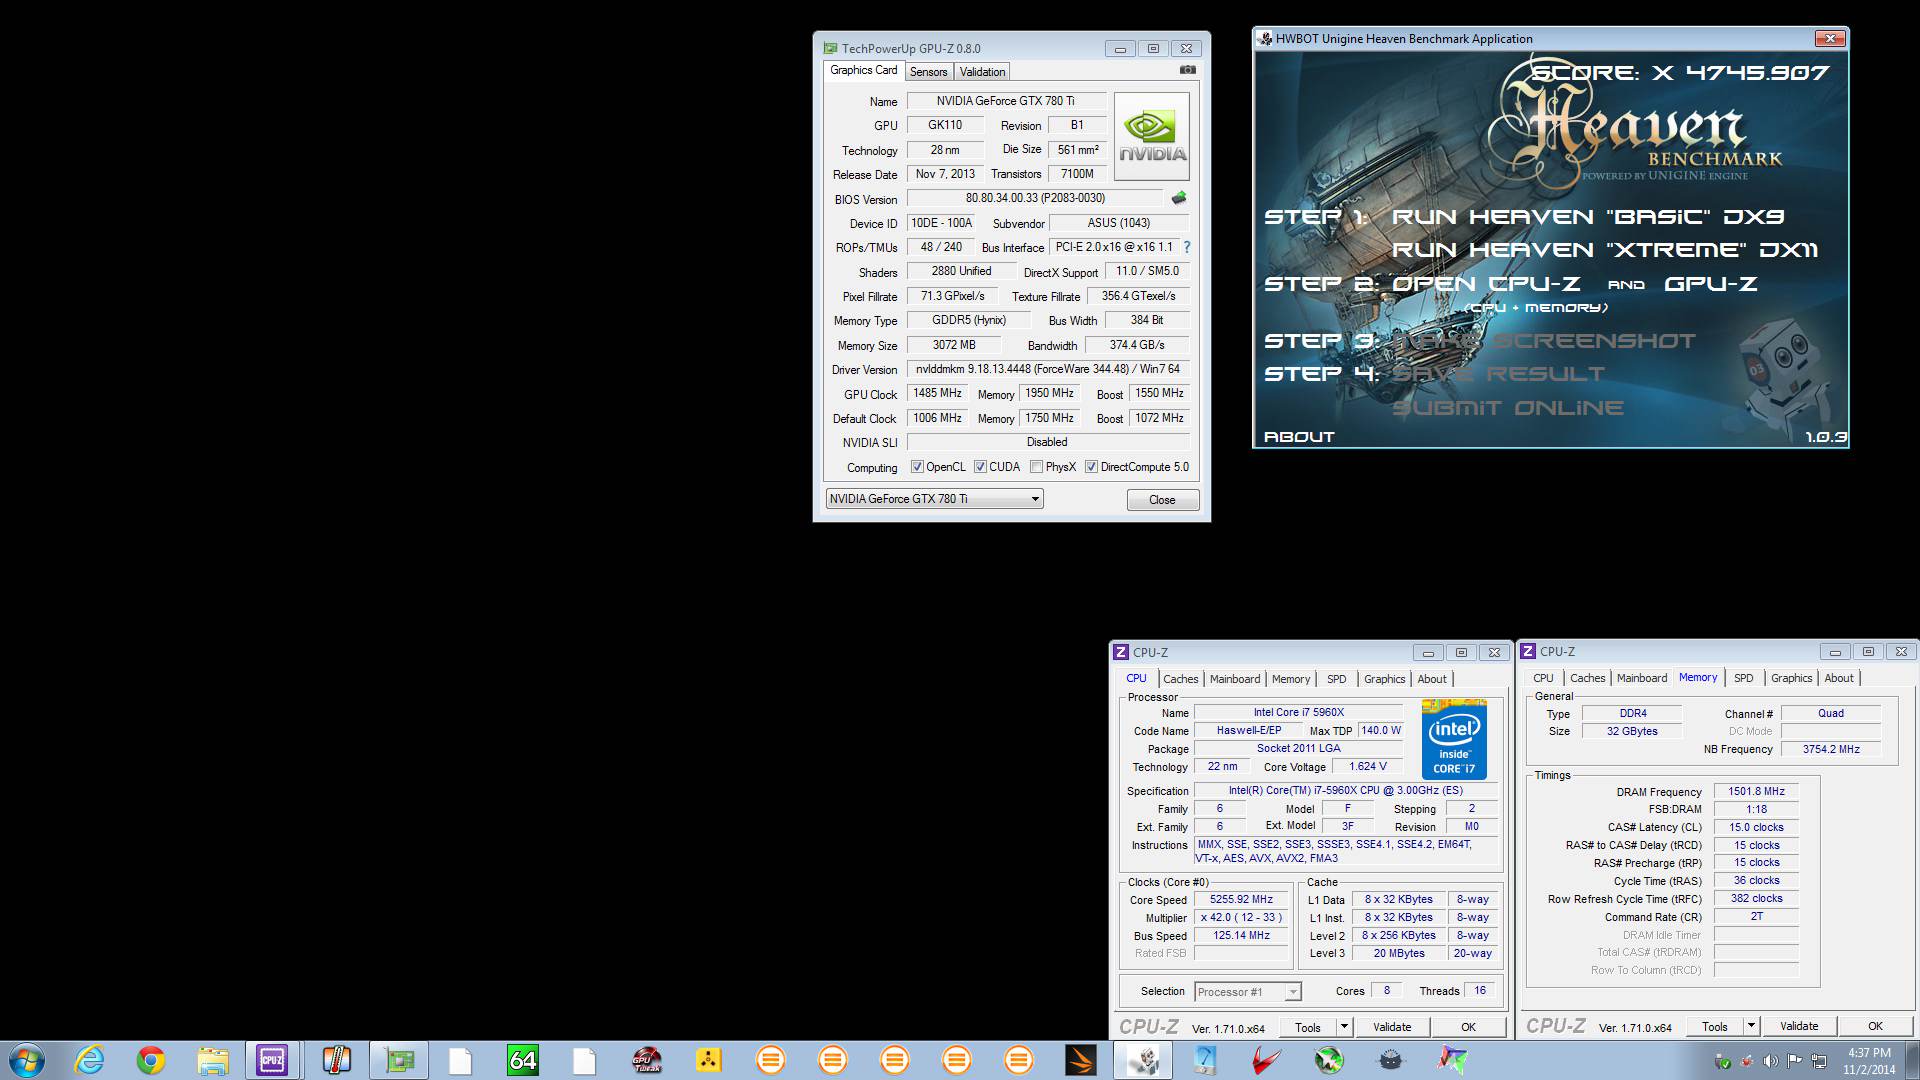This screenshot has width=1920, height=1080.
Task: Click GPU-Z link in Heaven Step 2
Action: click(1710, 284)
